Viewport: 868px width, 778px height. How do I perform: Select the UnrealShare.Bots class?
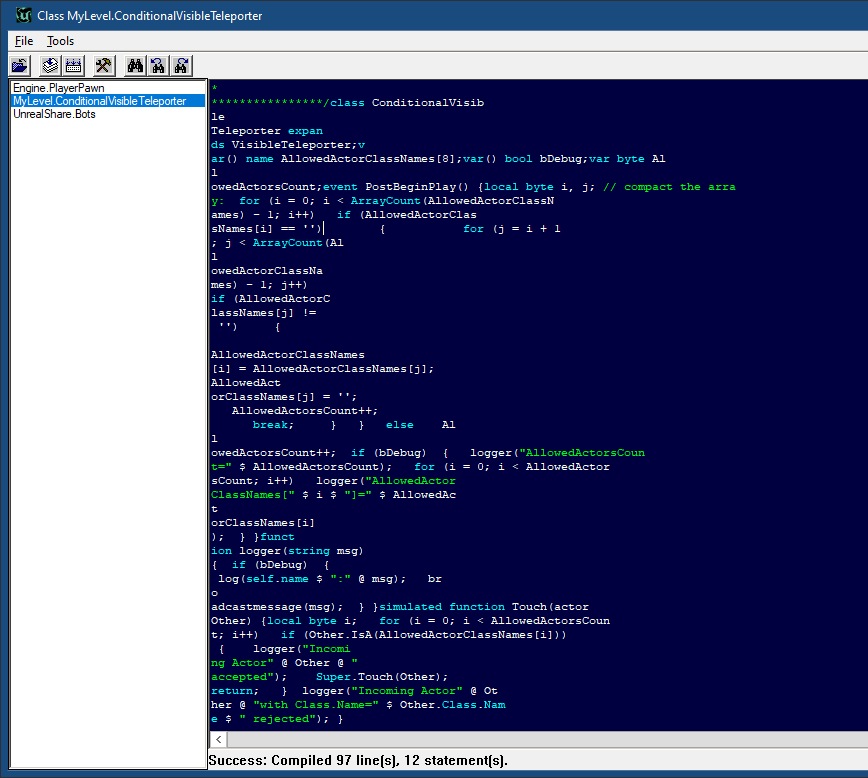52,114
